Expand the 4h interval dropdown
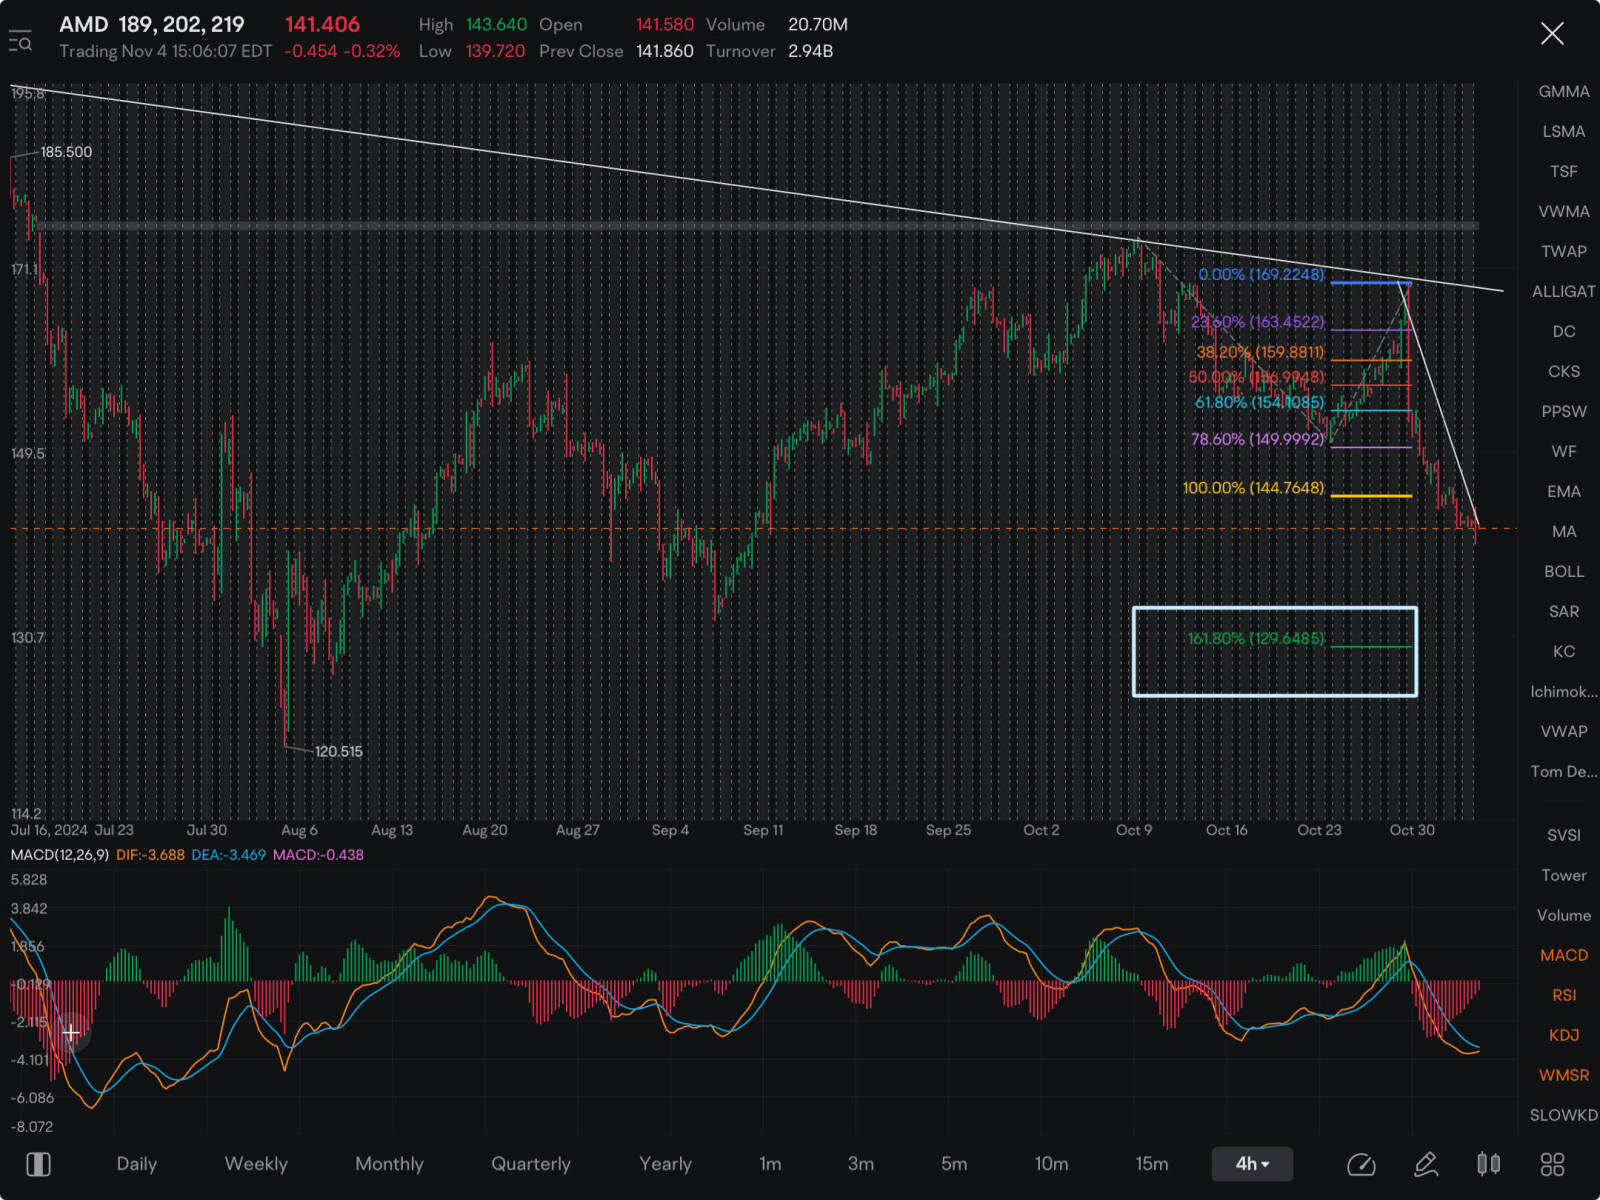Viewport: 1600px width, 1200px height. [1252, 1164]
